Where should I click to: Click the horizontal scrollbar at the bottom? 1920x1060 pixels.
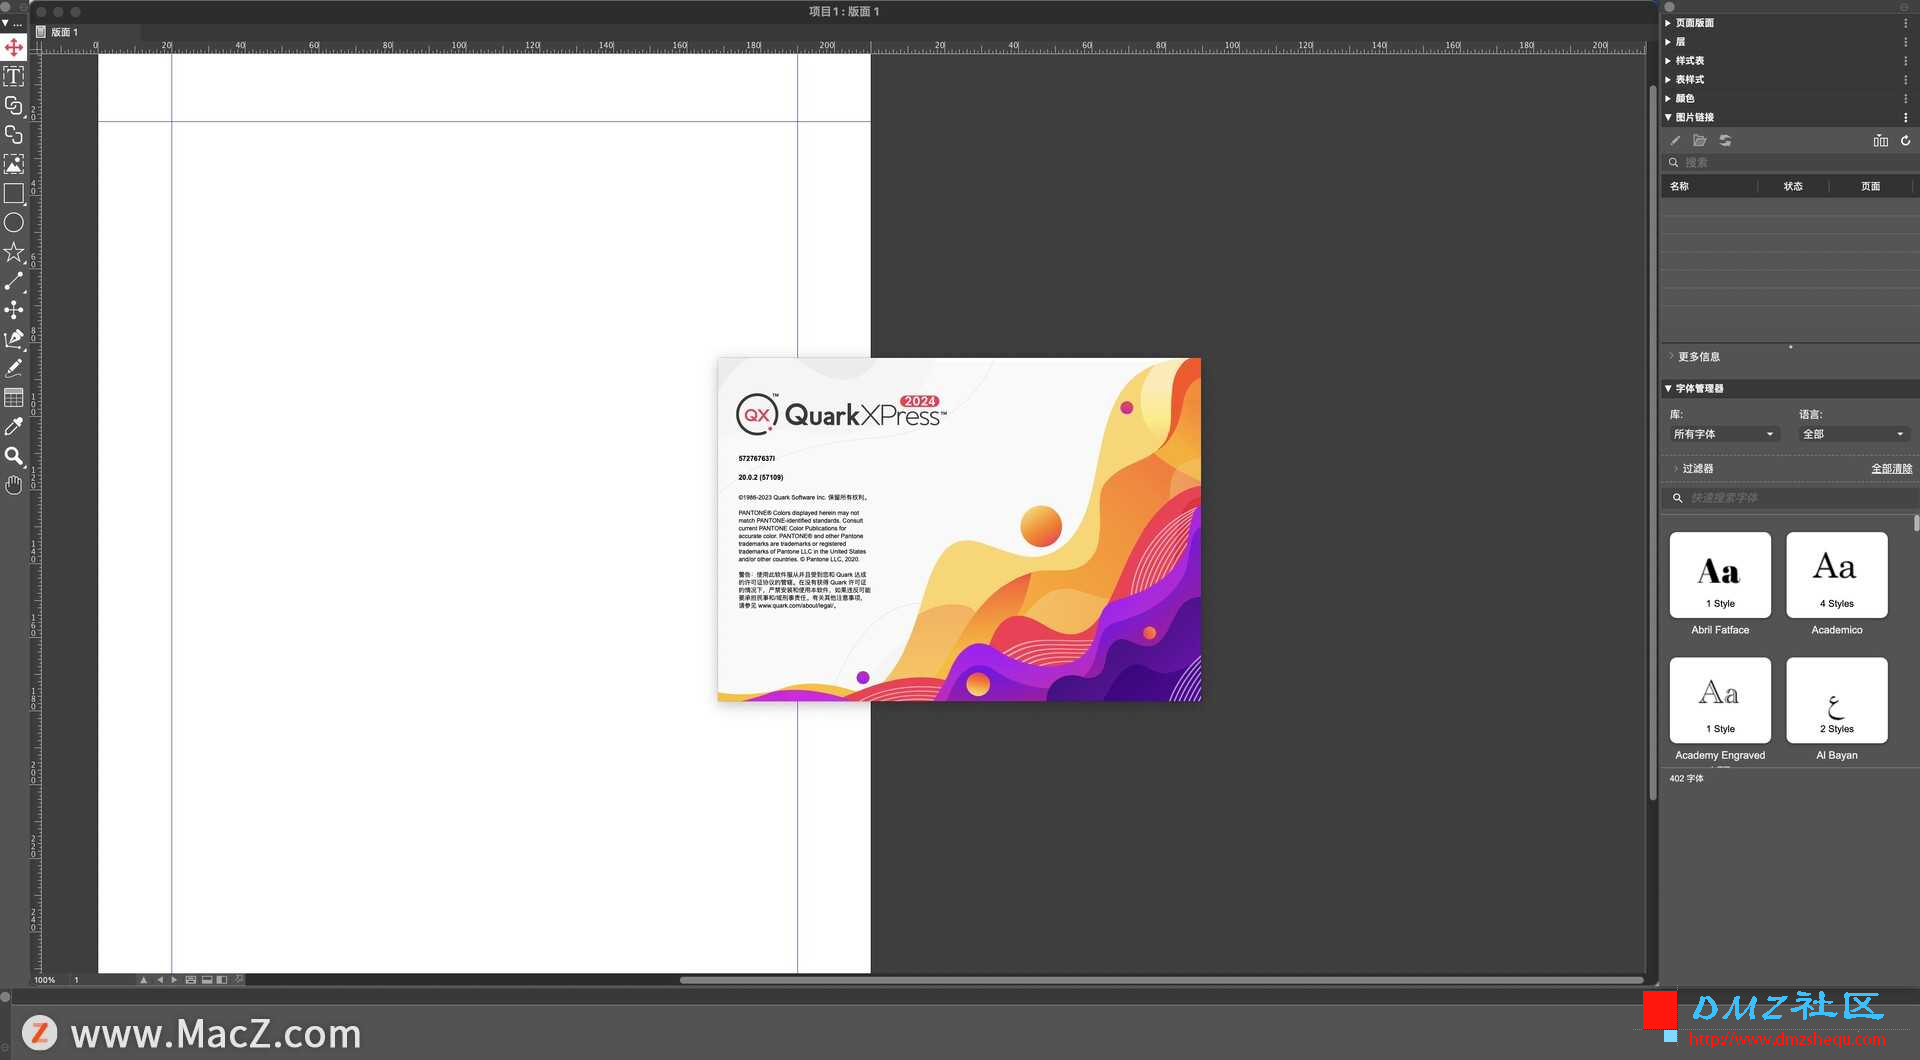tap(1161, 980)
